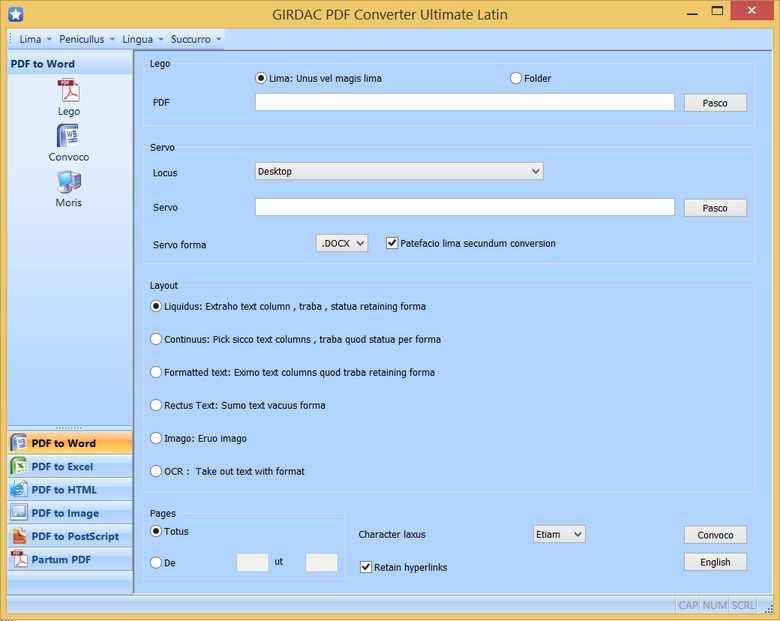Click the PDF to Word sidebar header
The image size is (780, 621).
pyautogui.click(x=70, y=64)
